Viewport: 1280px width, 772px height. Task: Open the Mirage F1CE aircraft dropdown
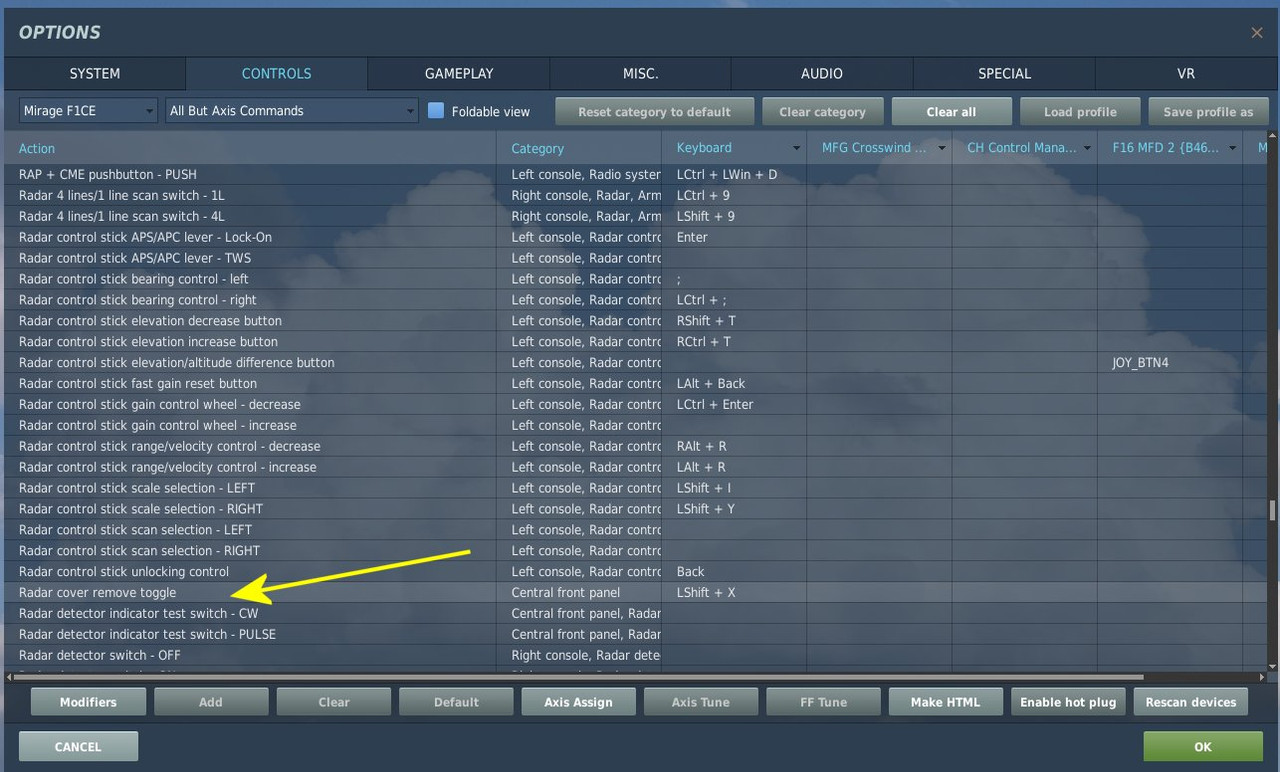click(x=89, y=111)
